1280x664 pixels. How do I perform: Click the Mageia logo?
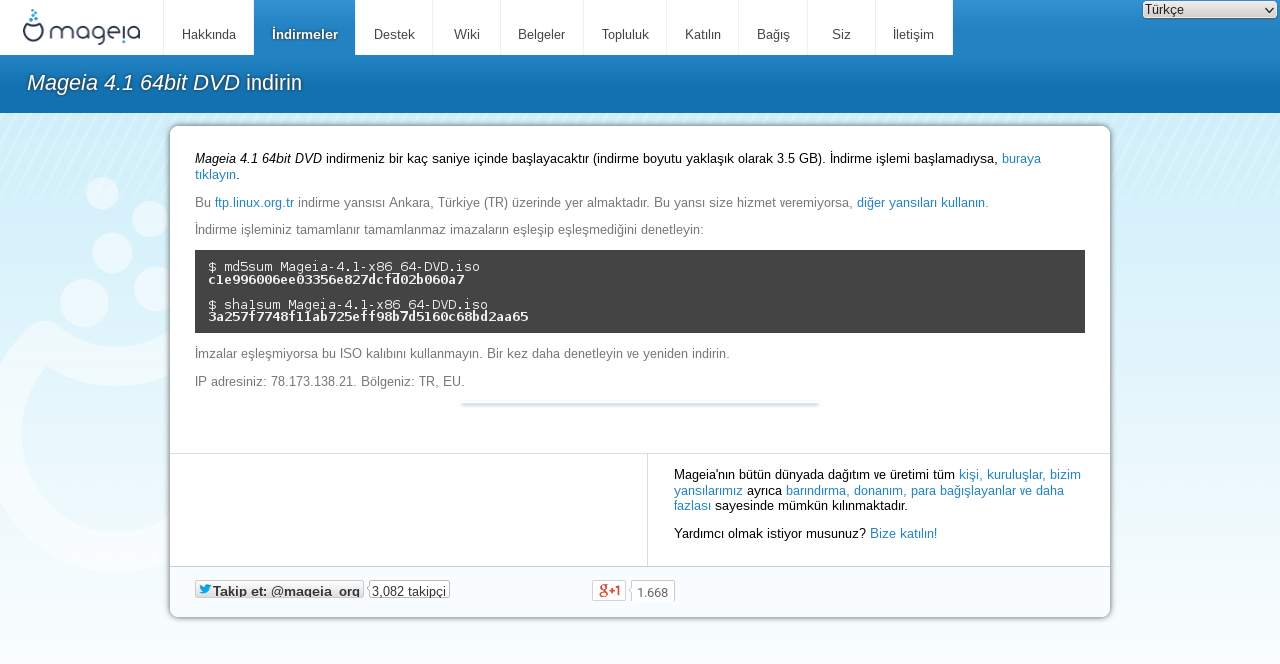(81, 27)
